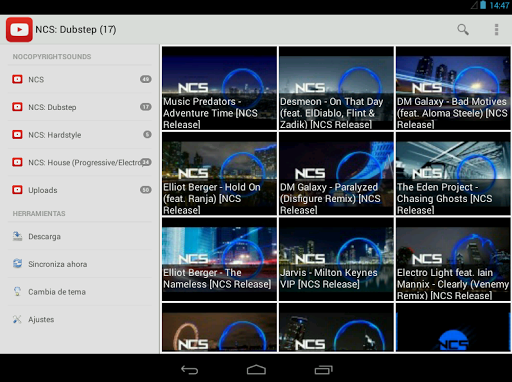
Task: Play The Eden Project - Chasing Ghosts
Action: coord(453,174)
